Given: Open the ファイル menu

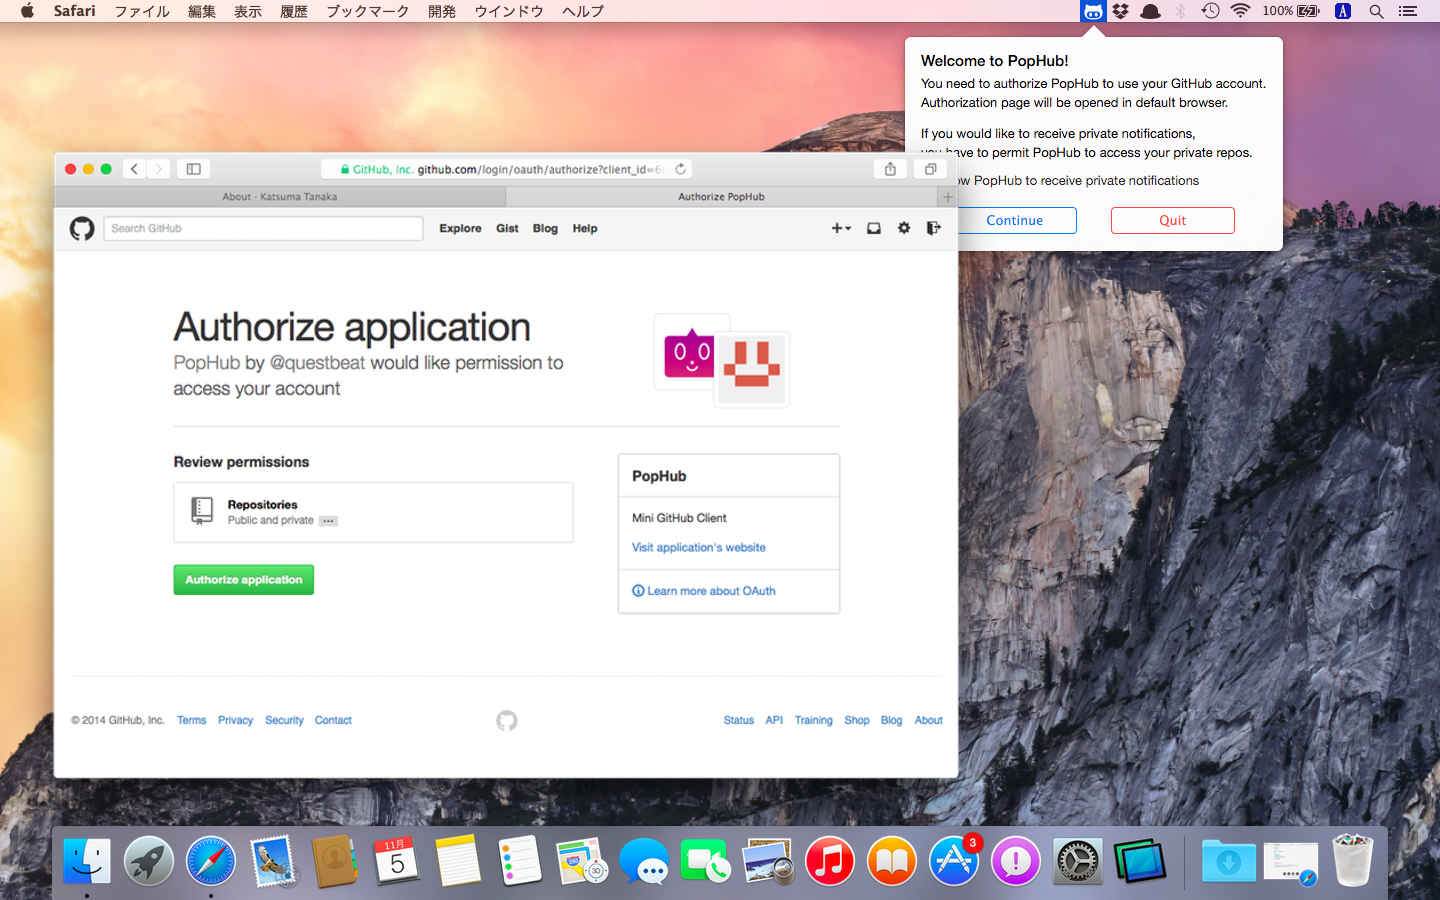Looking at the screenshot, I should coord(142,11).
